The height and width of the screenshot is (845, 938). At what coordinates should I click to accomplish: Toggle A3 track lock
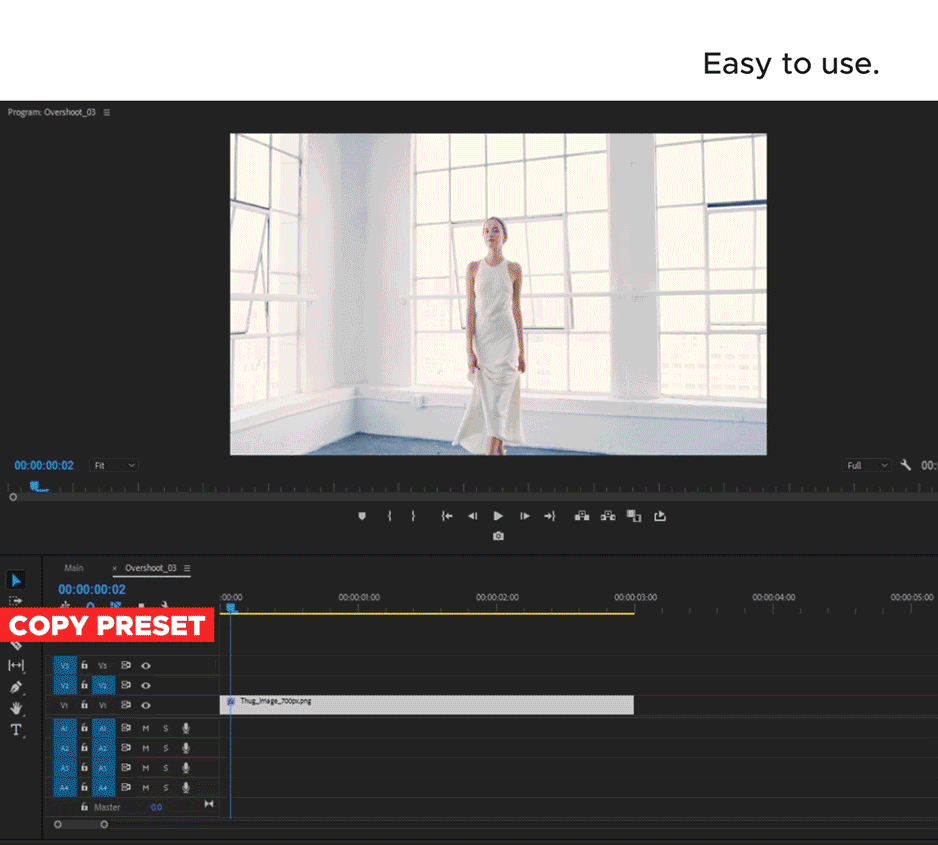tap(84, 767)
